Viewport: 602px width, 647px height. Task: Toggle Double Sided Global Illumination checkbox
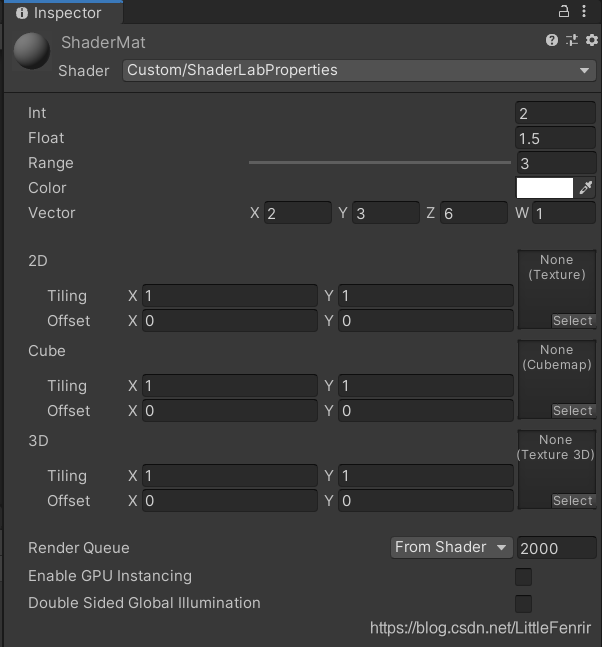523,604
